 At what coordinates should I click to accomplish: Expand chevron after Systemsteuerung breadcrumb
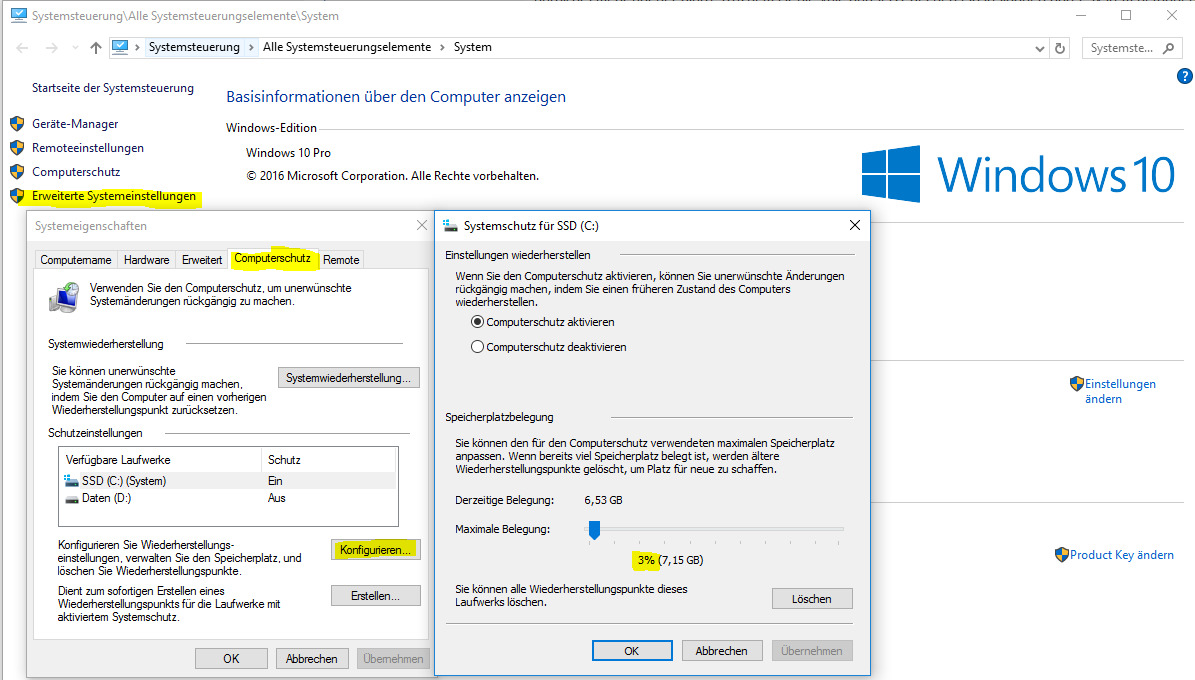(x=251, y=47)
